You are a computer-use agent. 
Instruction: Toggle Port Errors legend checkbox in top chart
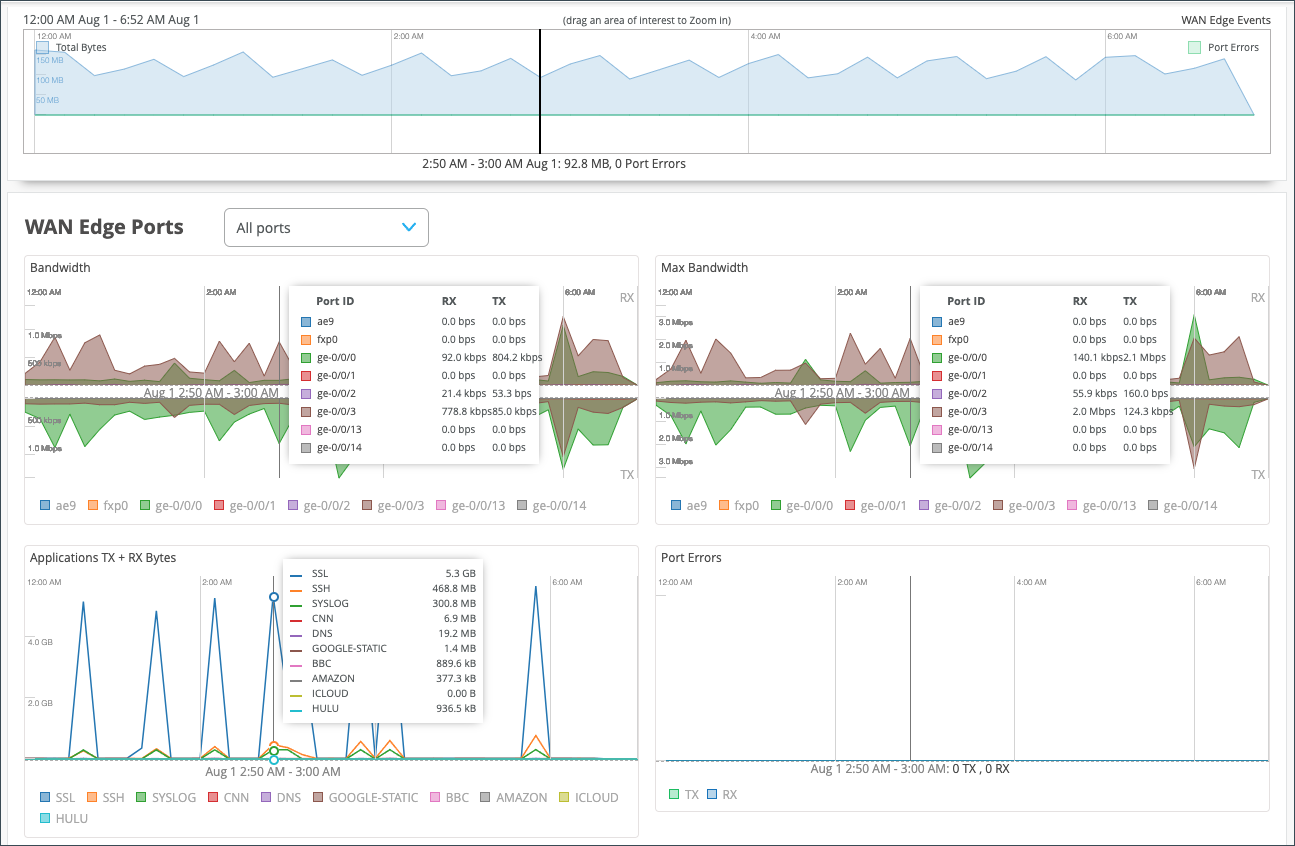(x=1194, y=47)
